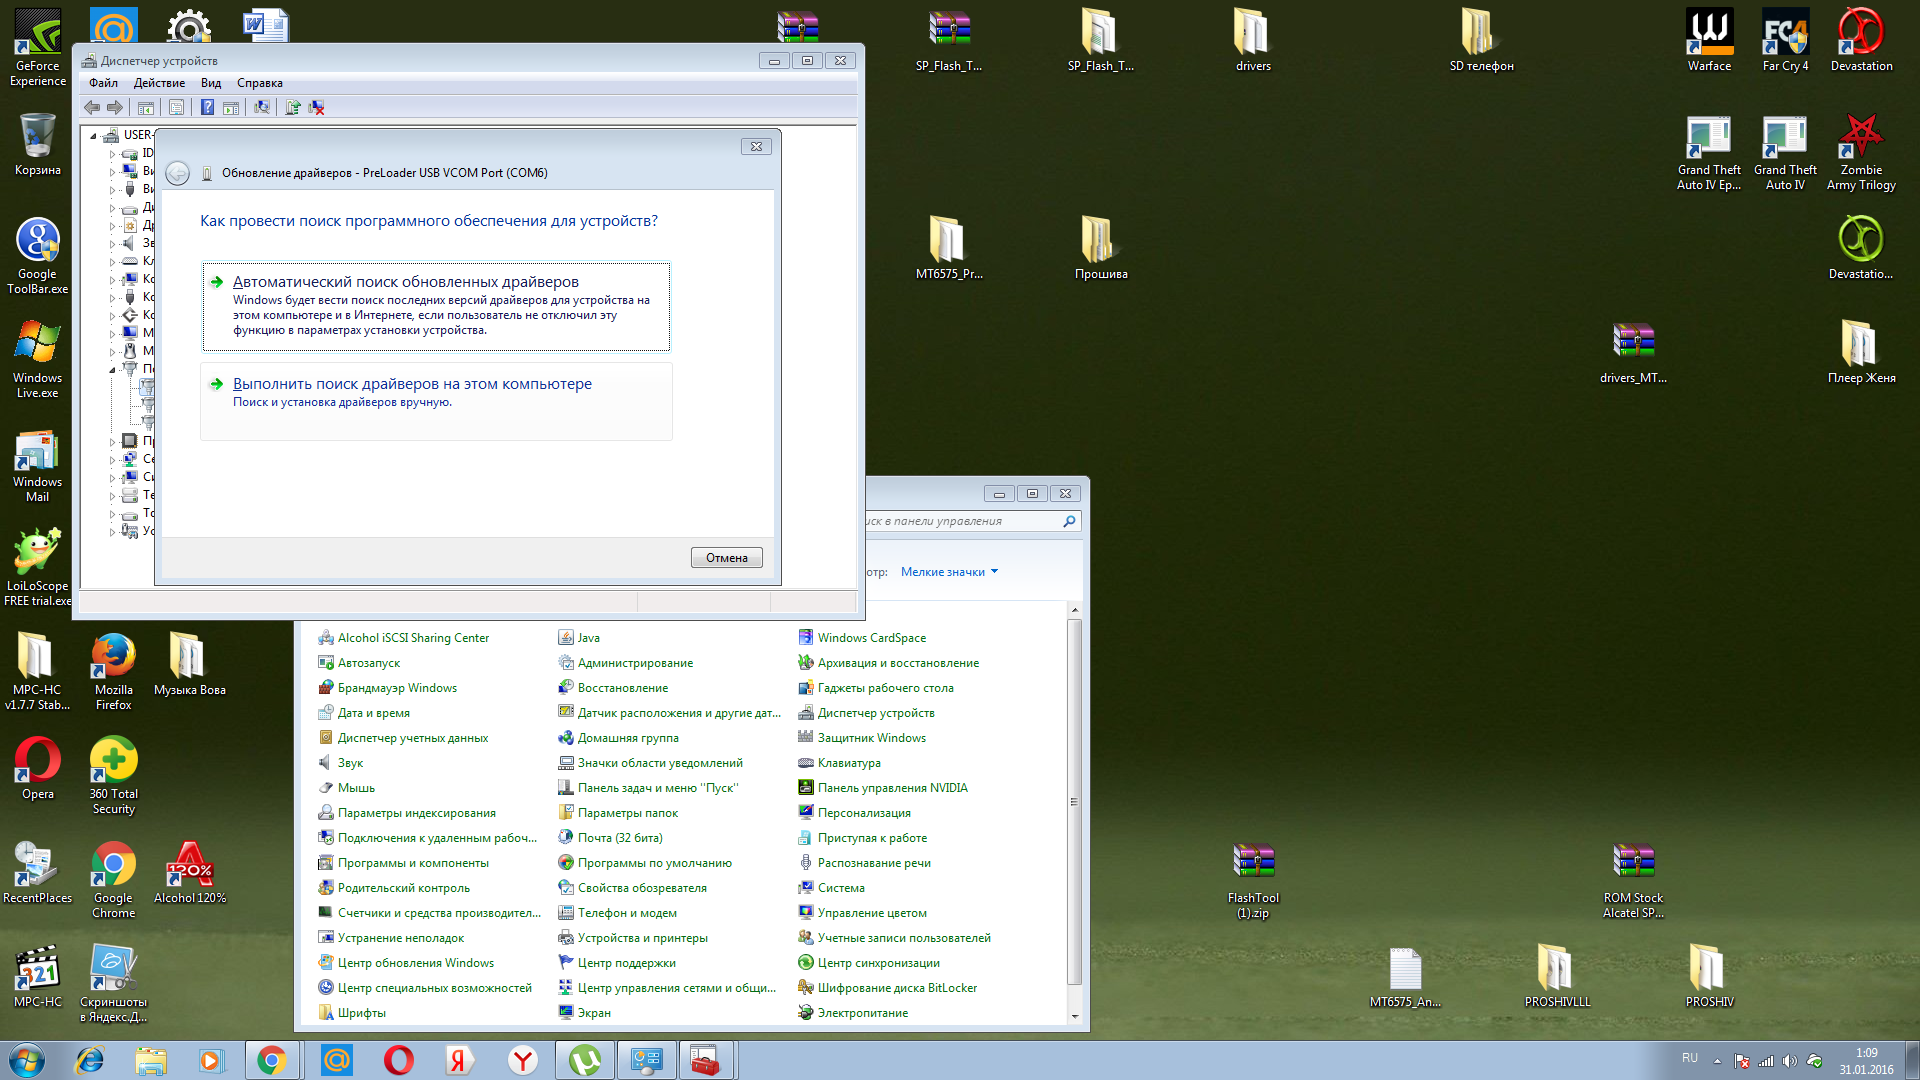Open the Мелкие значки view dropdown
Viewport: 1920px width, 1080px height.
(949, 572)
